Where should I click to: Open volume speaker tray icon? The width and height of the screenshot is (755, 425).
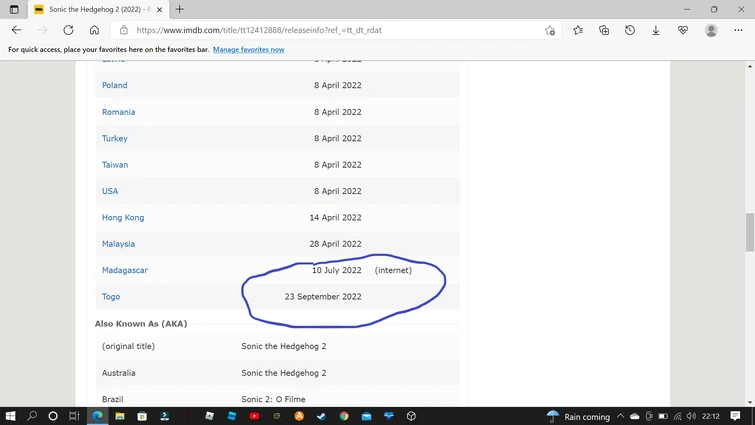pyautogui.click(x=691, y=416)
